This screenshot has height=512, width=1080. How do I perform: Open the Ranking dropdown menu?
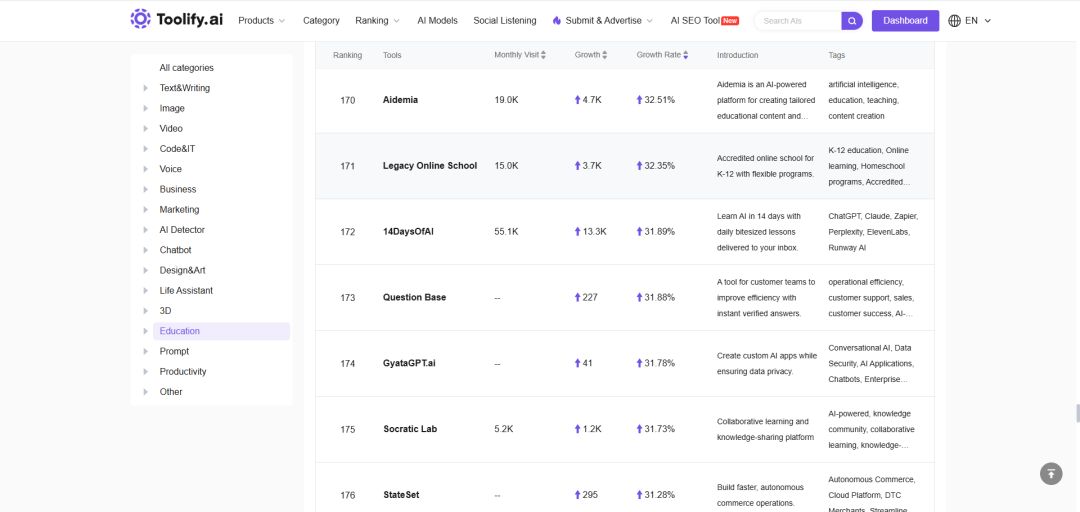[x=377, y=21]
